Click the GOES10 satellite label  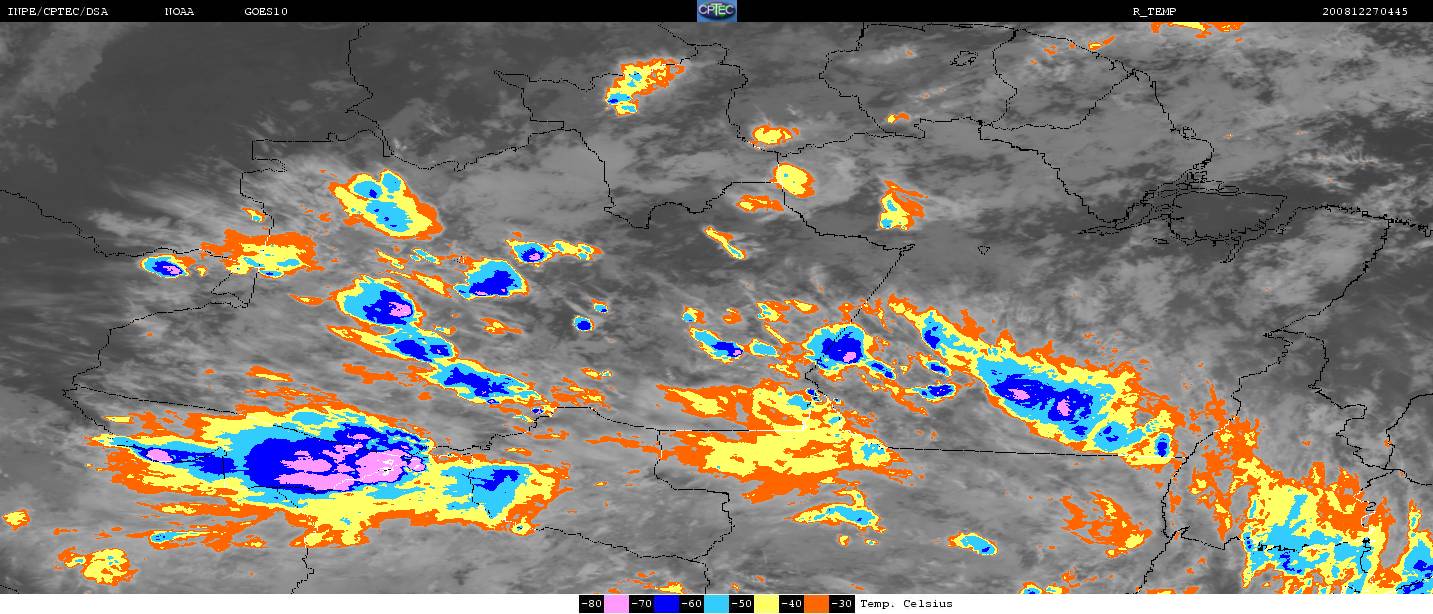265,12
